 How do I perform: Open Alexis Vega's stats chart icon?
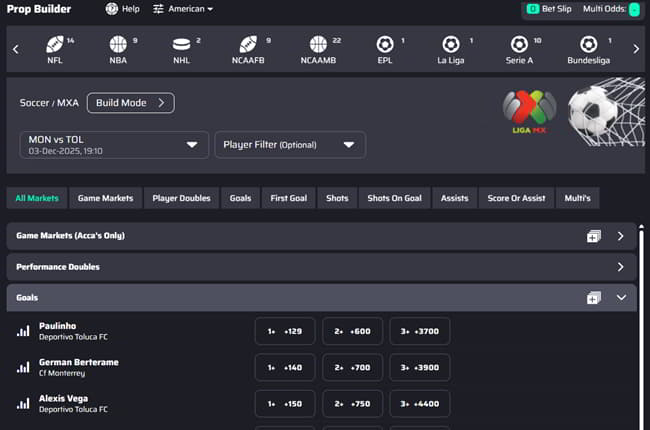tap(23, 403)
